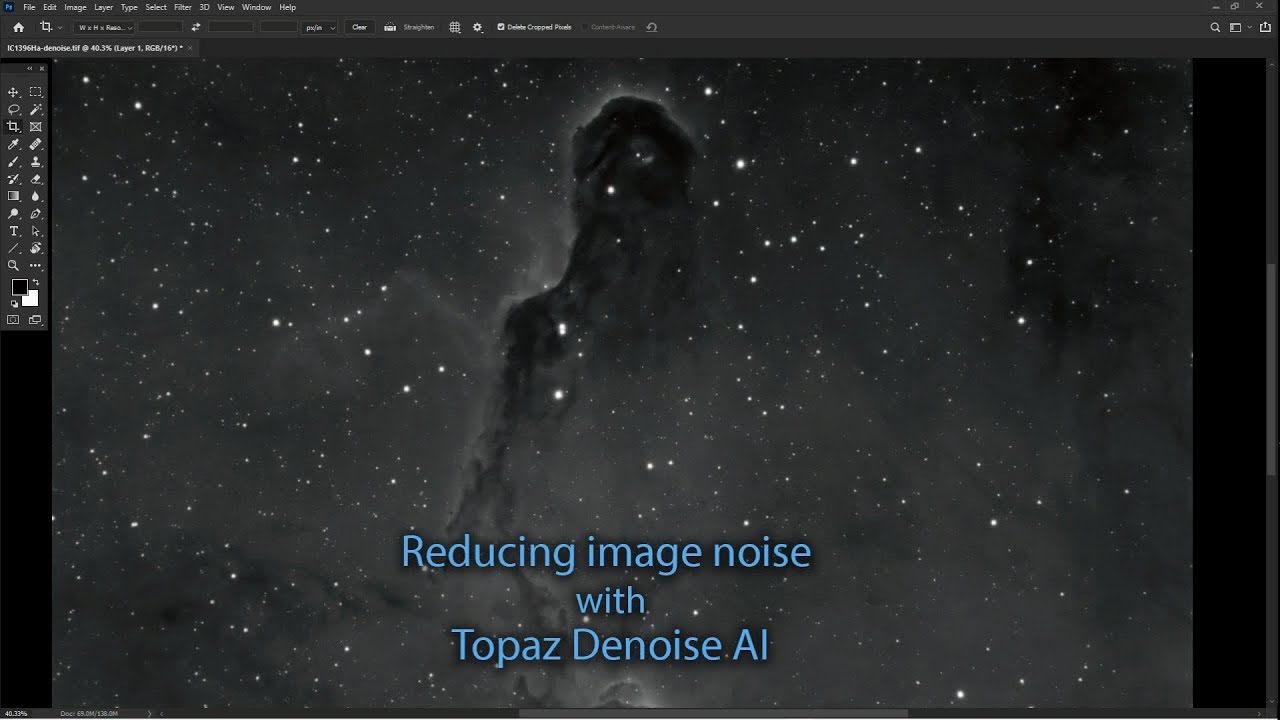Open the Edit Toolbar three-dots menu

click(x=36, y=266)
